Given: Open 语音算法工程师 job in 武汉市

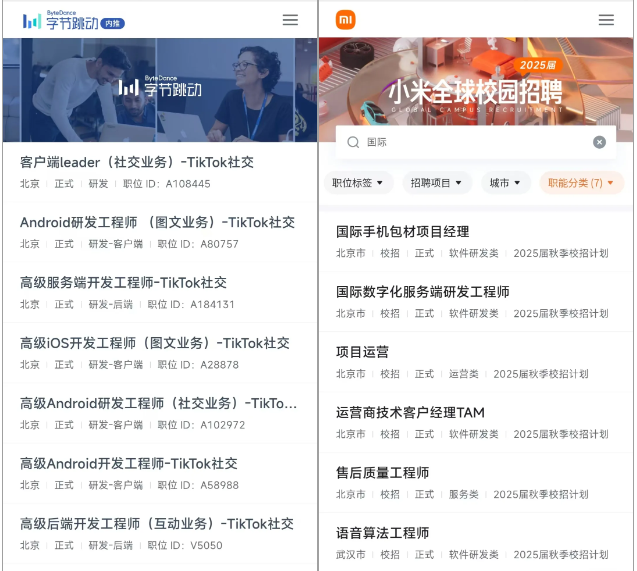Looking at the screenshot, I should pyautogui.click(x=476, y=543).
